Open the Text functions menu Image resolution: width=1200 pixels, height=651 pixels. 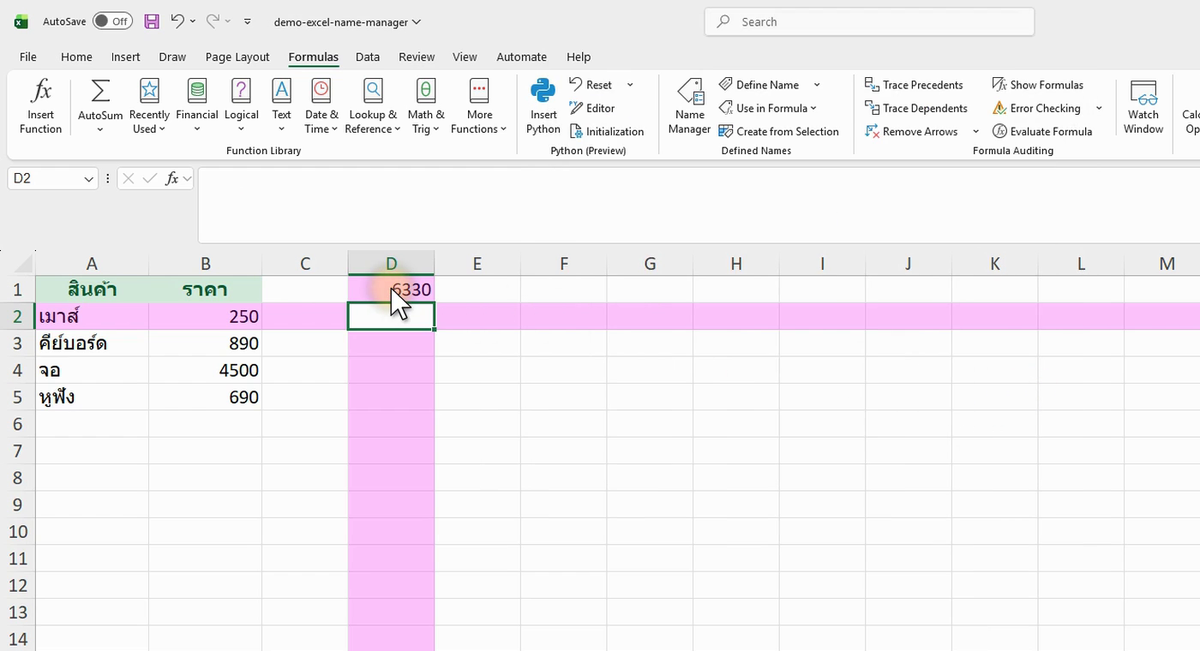click(x=282, y=108)
